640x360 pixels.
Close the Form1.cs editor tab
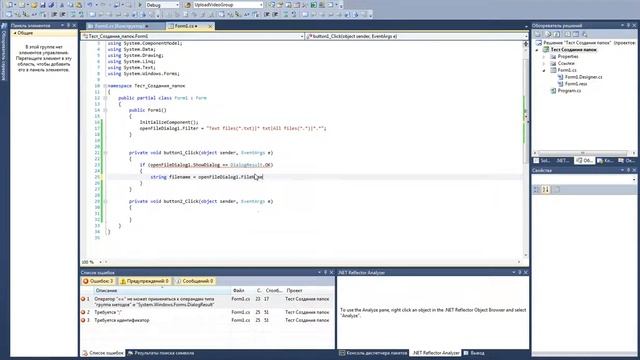coord(210,26)
